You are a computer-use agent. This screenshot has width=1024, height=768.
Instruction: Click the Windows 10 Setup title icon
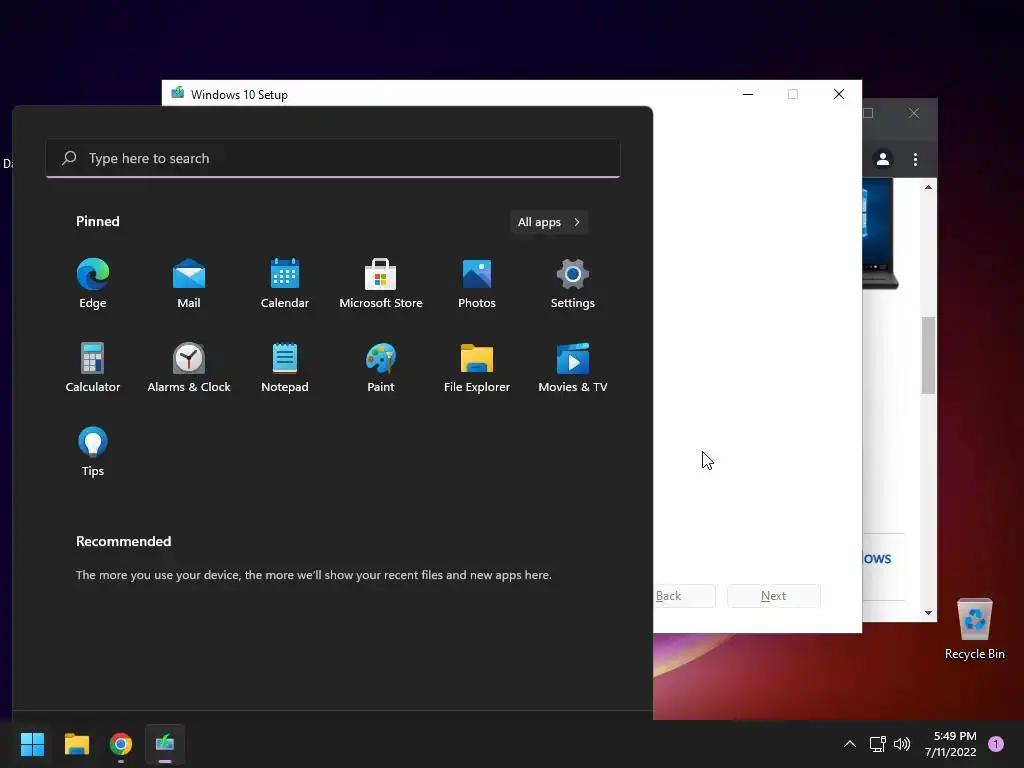point(178,93)
